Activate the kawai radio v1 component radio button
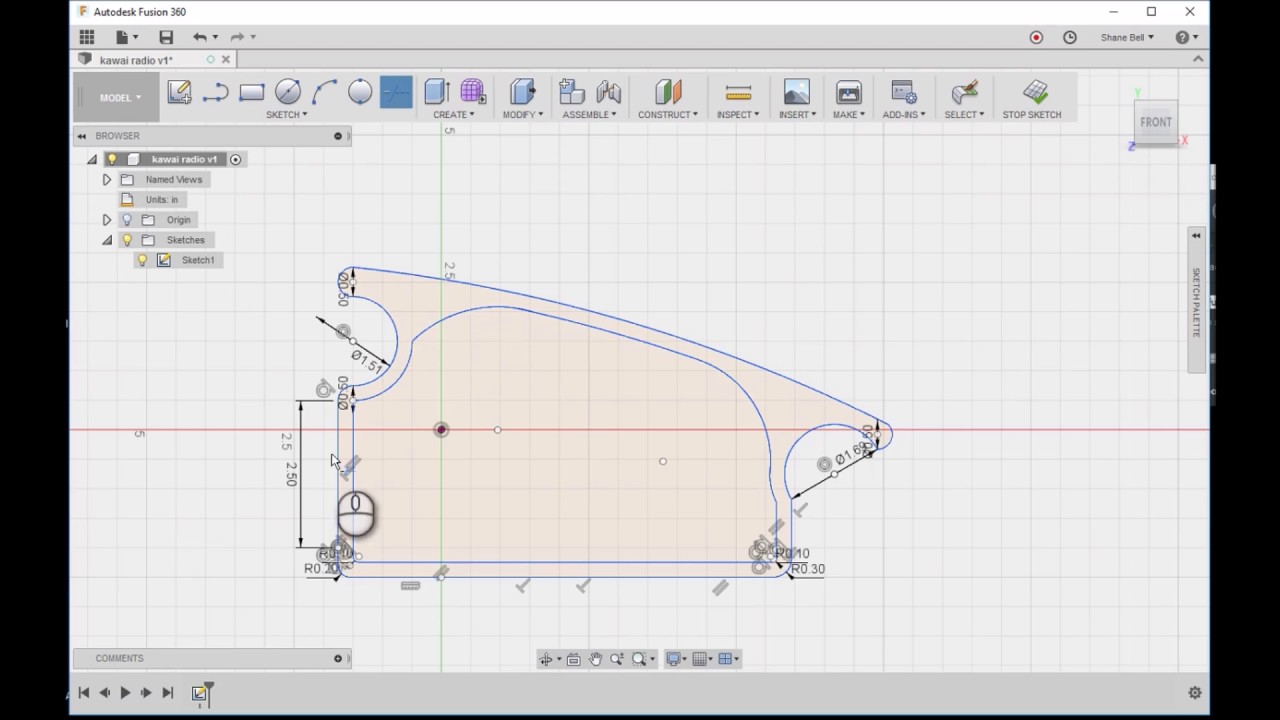Image resolution: width=1280 pixels, height=720 pixels. [x=236, y=159]
